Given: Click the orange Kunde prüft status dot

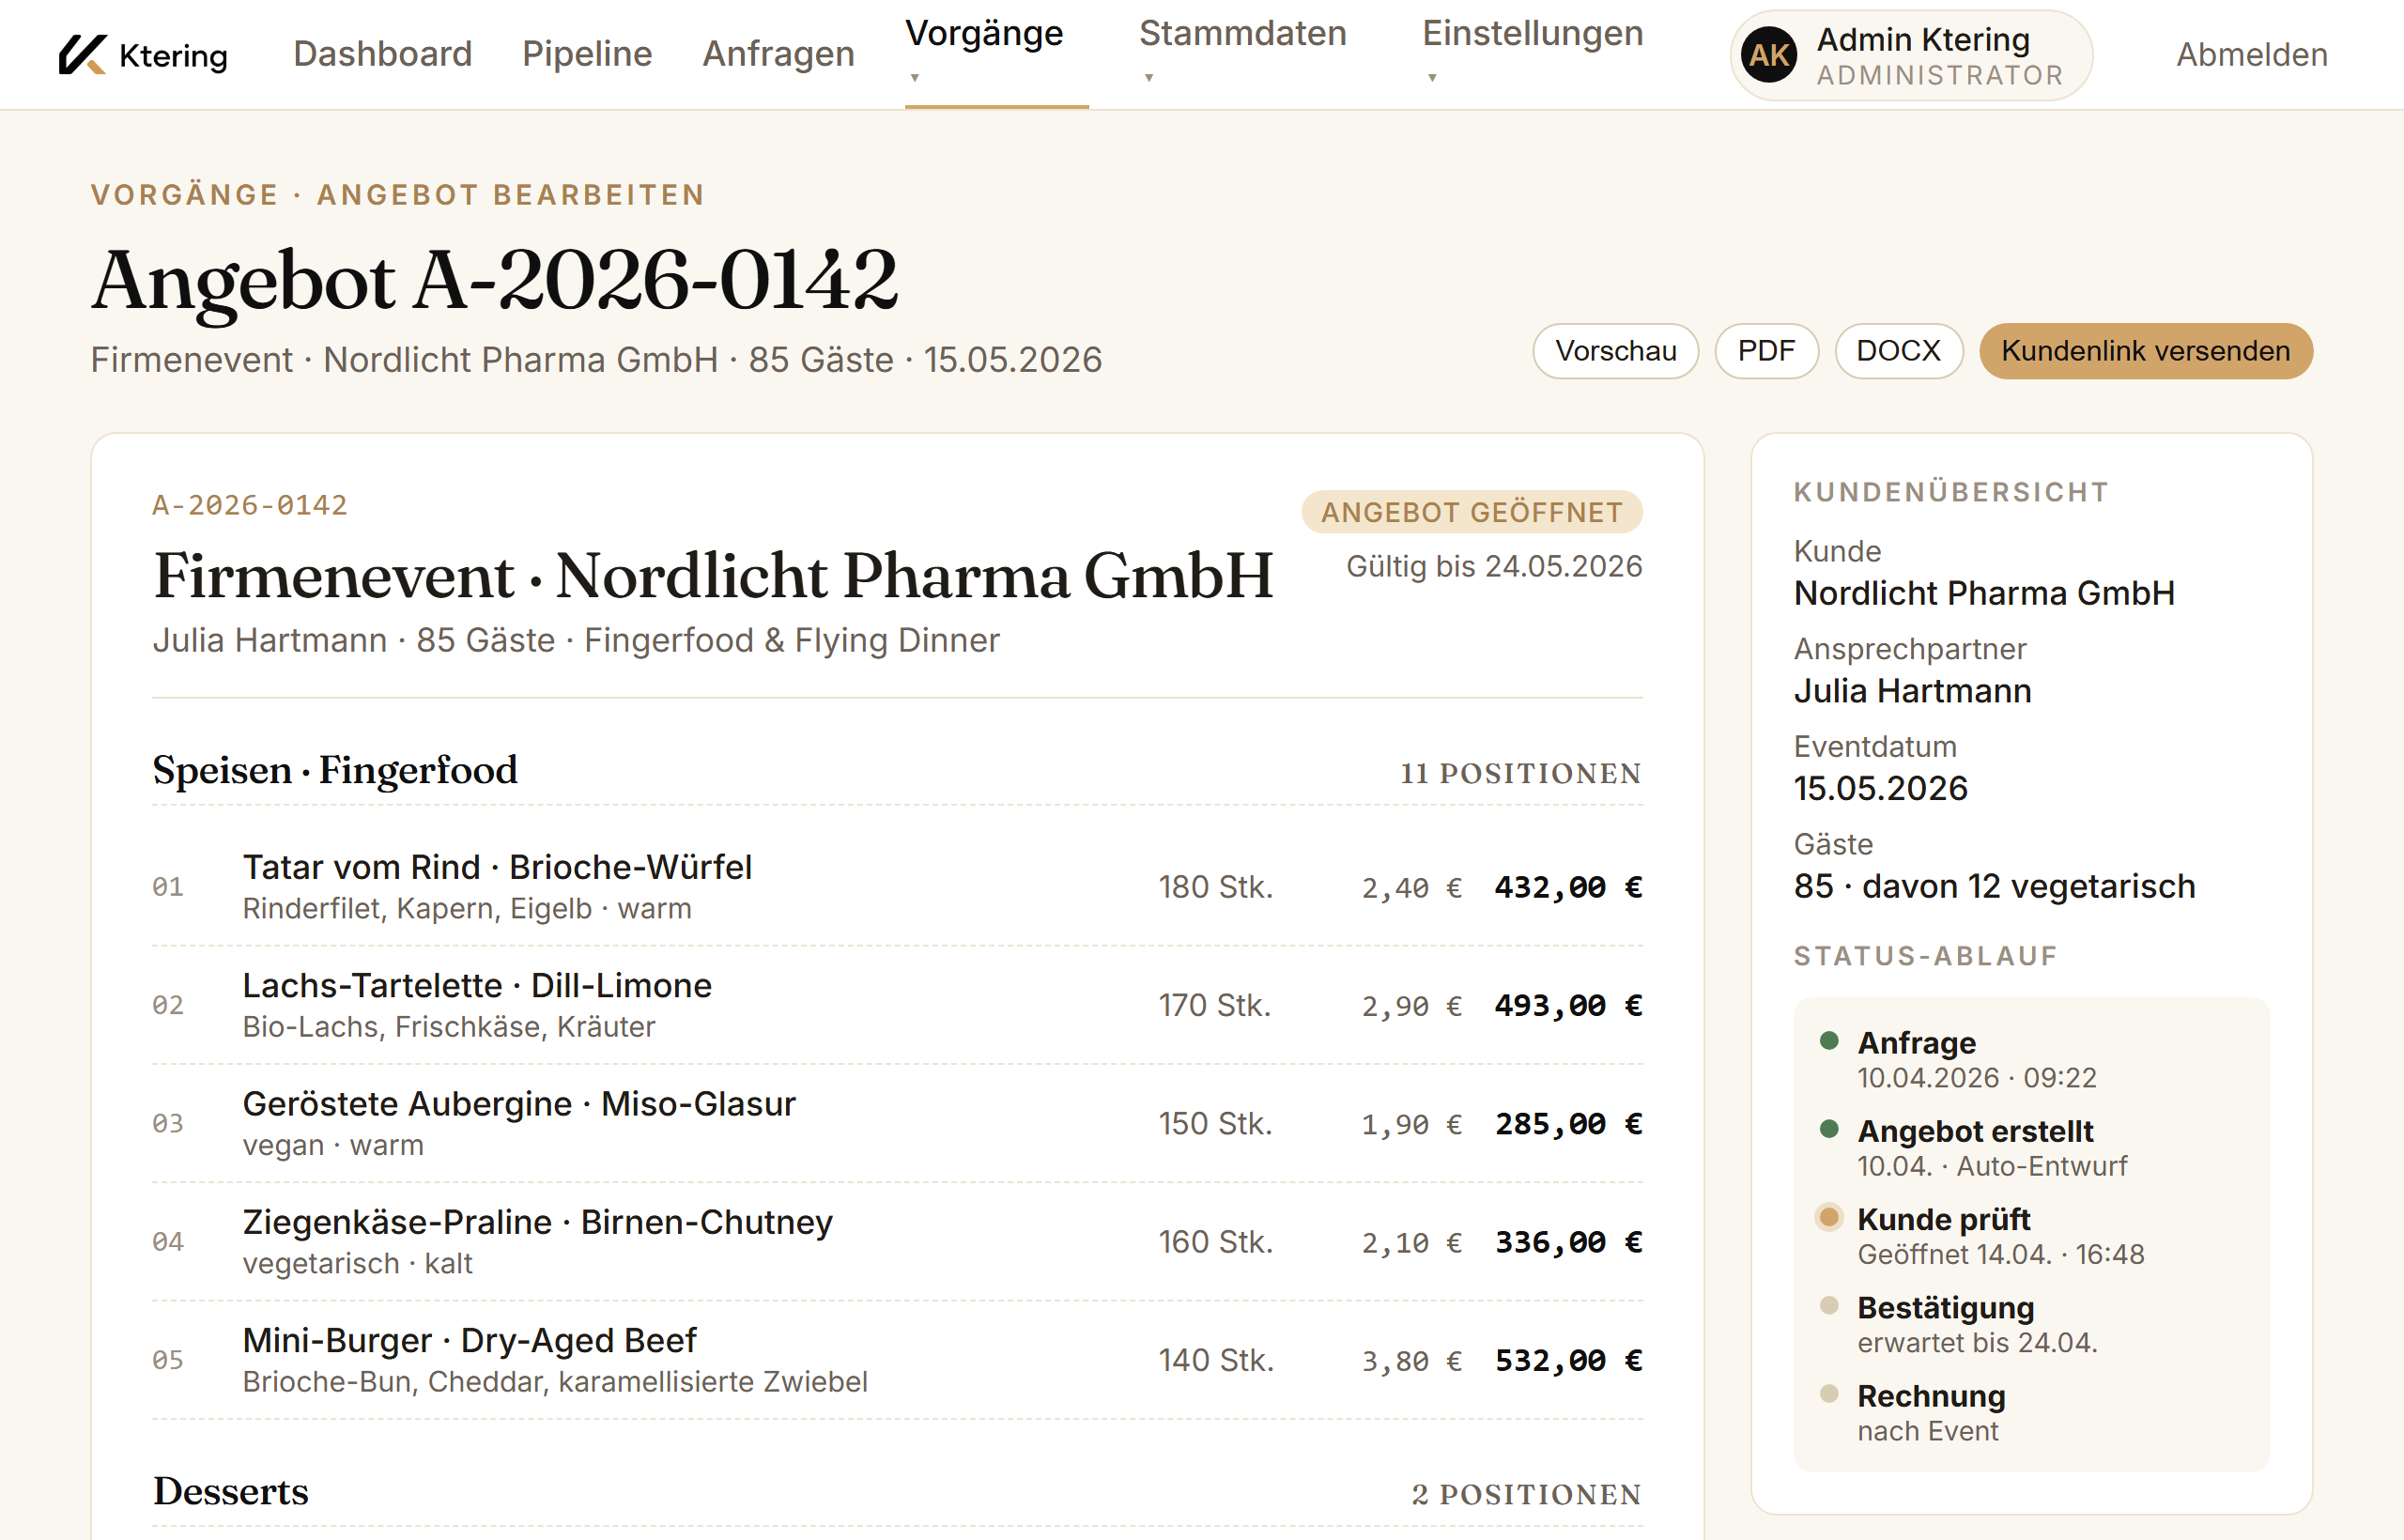Looking at the screenshot, I should point(1829,1217).
